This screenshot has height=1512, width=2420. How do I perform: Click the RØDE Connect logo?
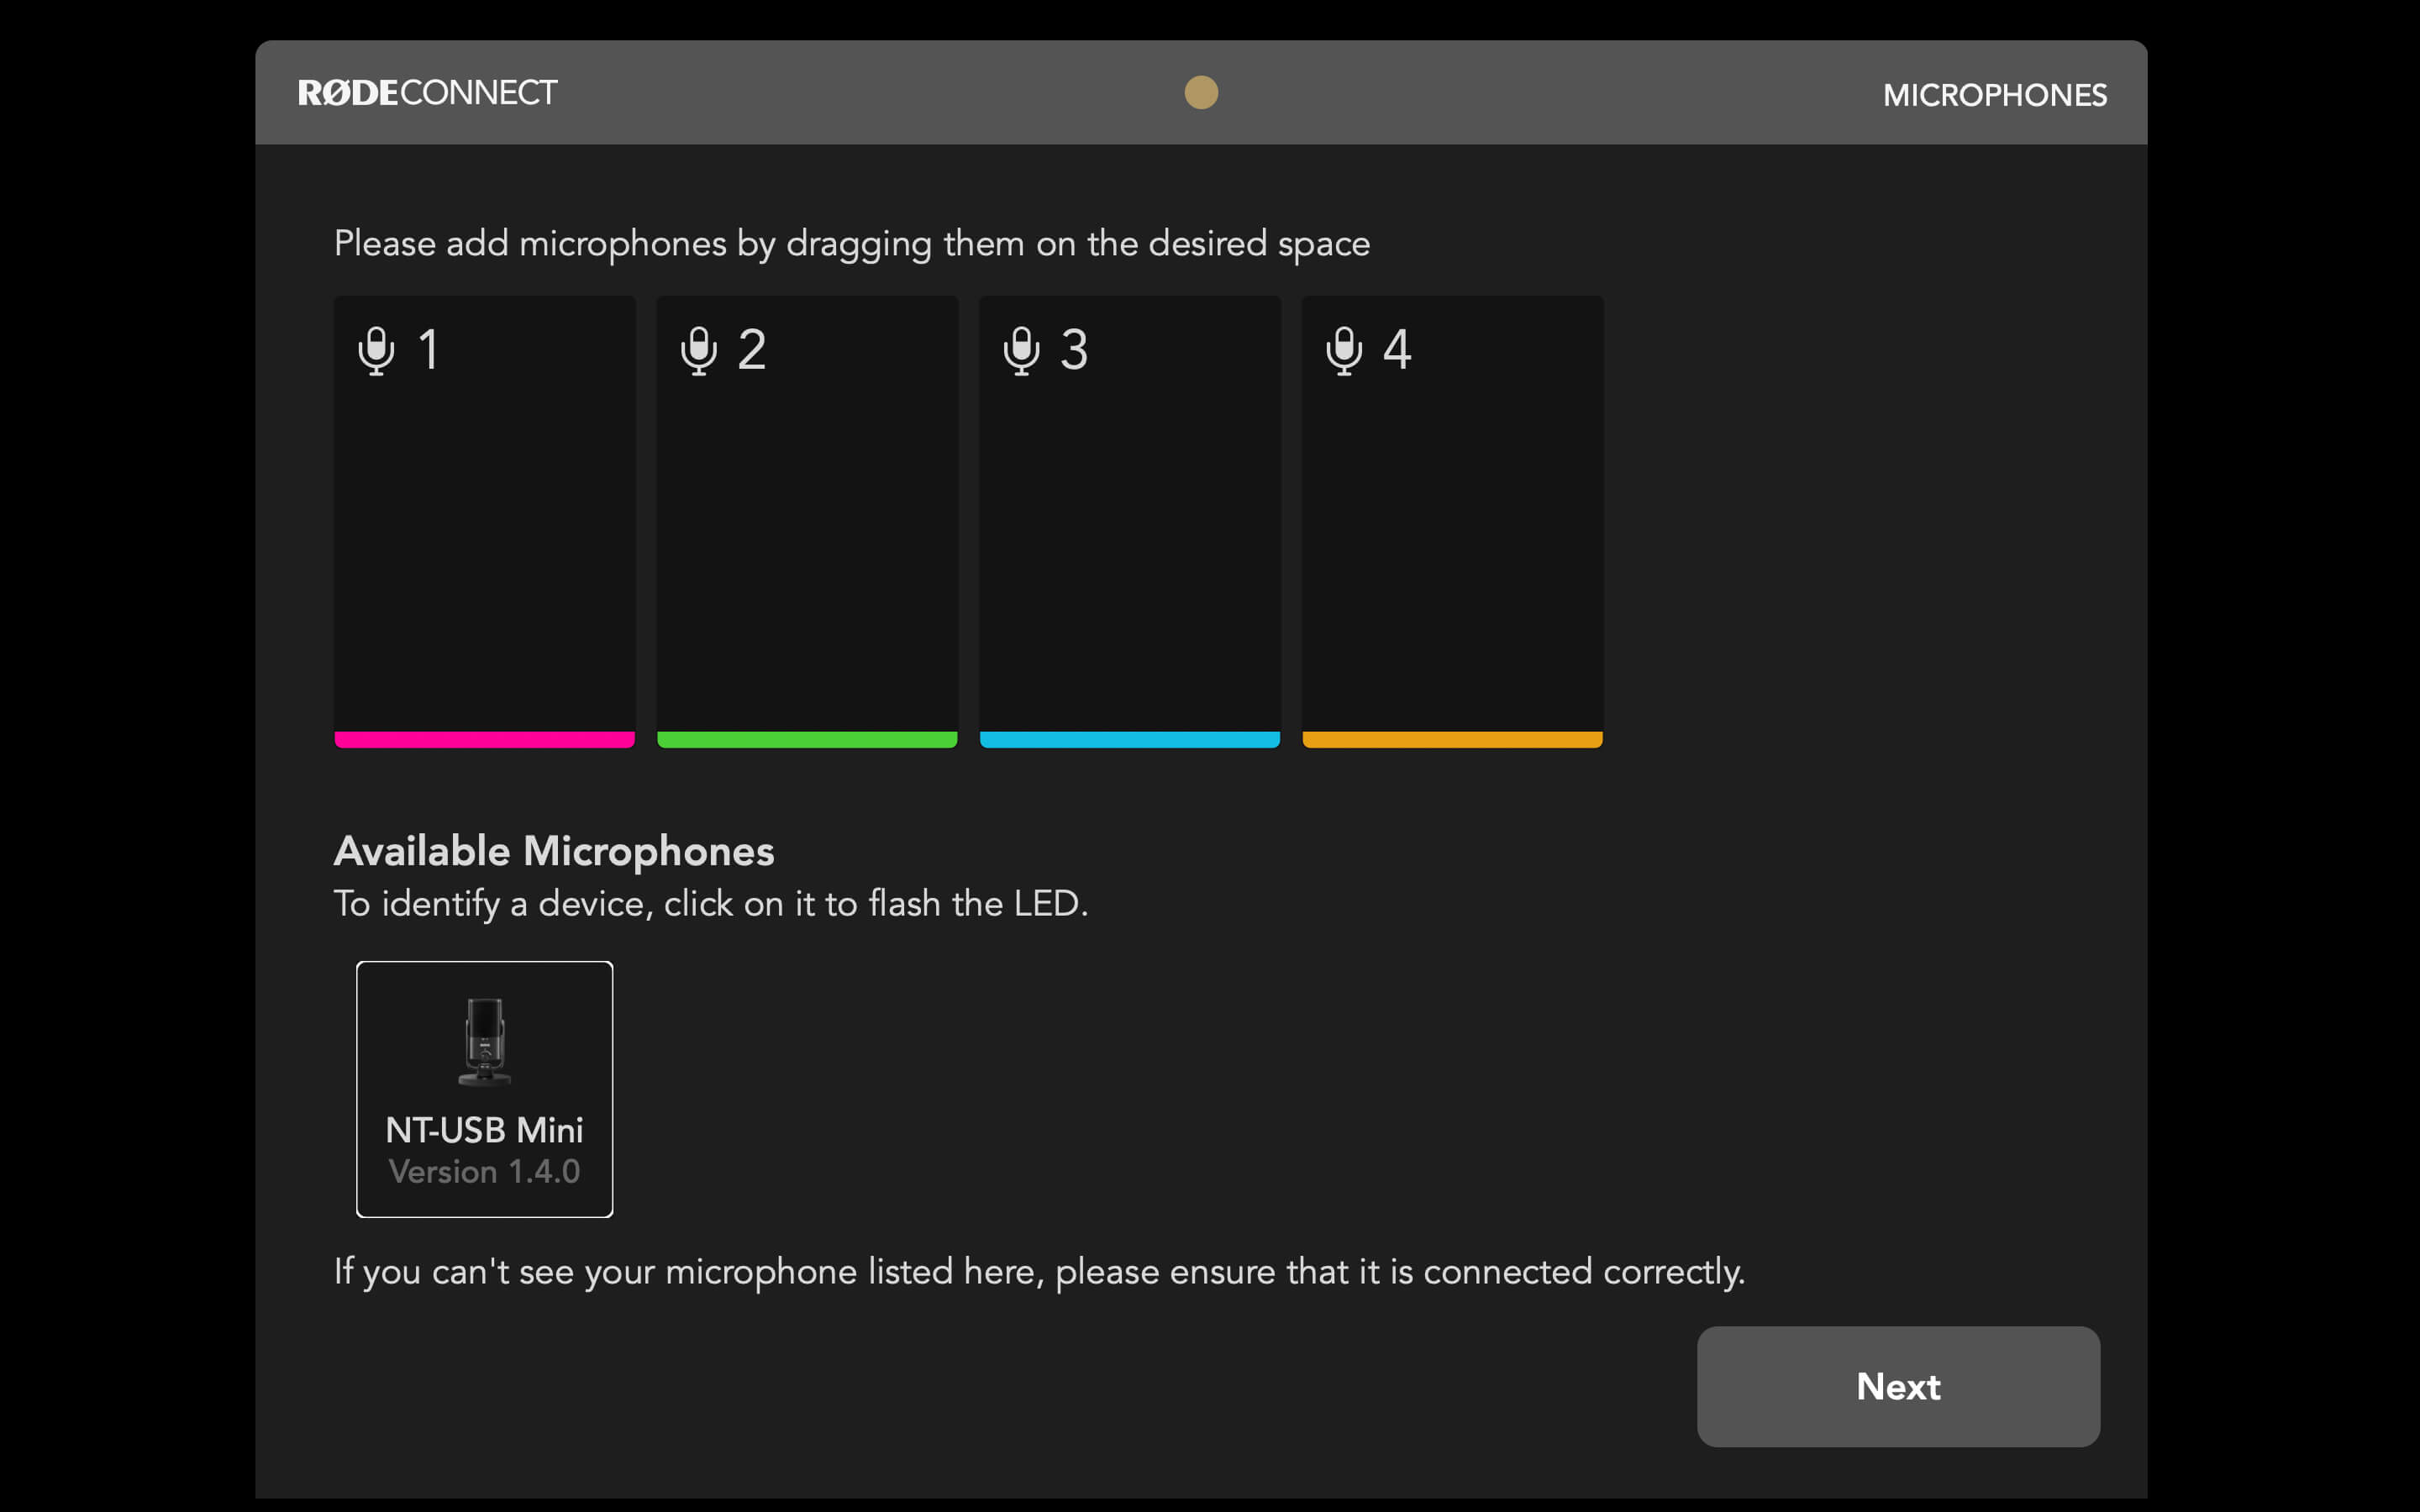point(427,93)
